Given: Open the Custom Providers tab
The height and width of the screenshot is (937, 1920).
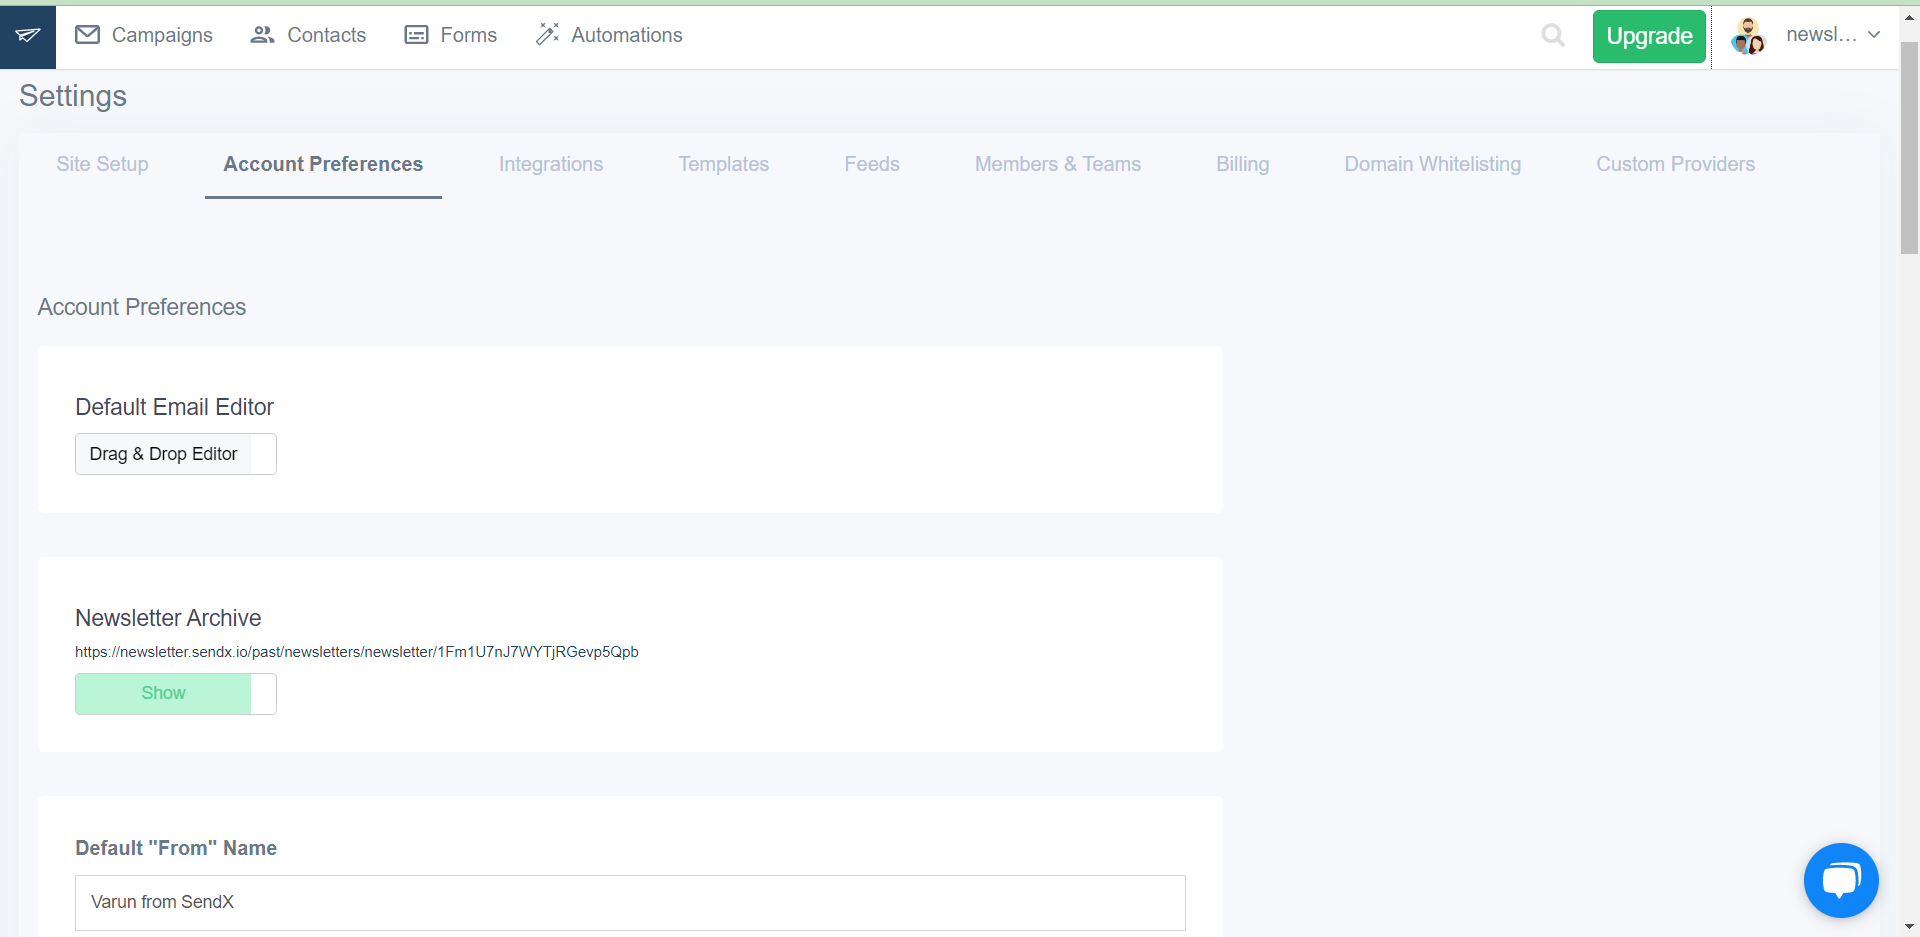Looking at the screenshot, I should (1675, 164).
